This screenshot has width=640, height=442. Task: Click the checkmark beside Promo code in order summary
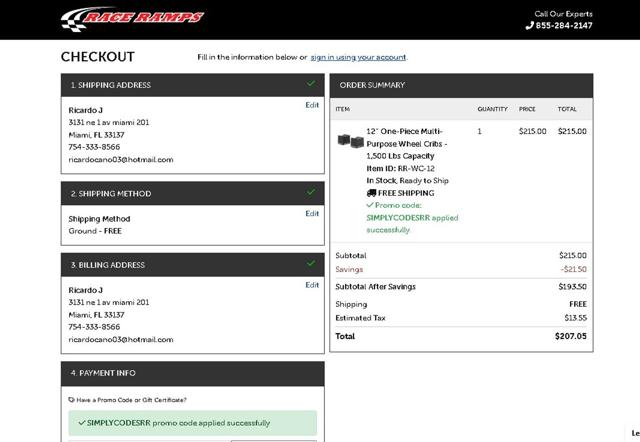click(370, 205)
